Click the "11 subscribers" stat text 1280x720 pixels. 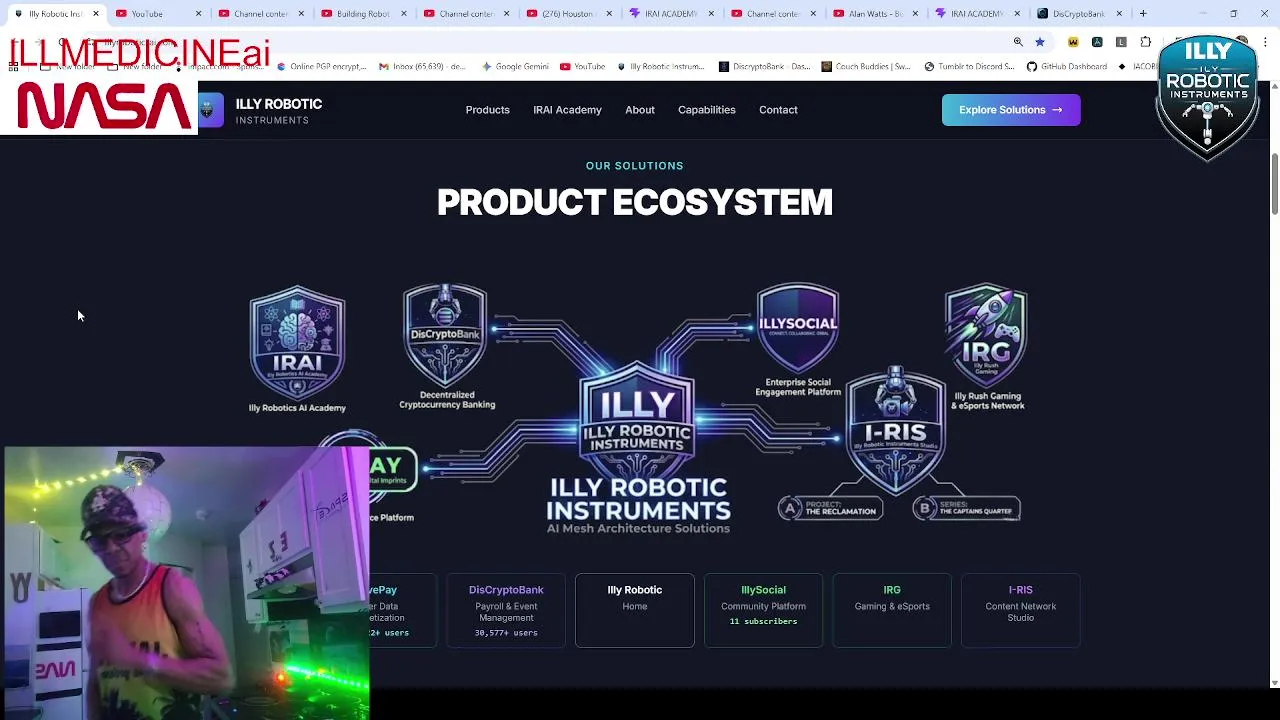pyautogui.click(x=763, y=621)
